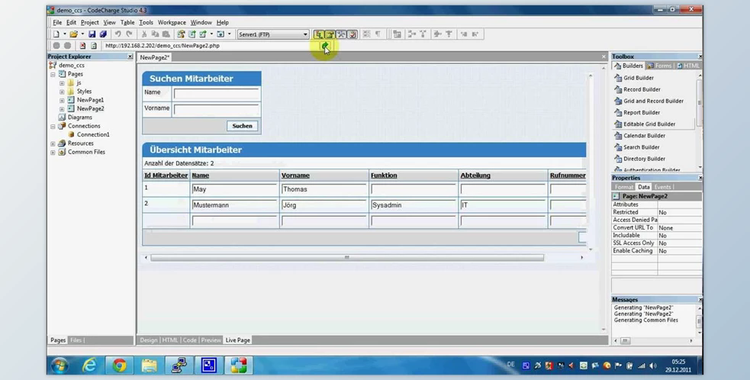Viewport: 750px width, 380px height.
Task: Open Google Chrome from the taskbar
Action: [119, 366]
